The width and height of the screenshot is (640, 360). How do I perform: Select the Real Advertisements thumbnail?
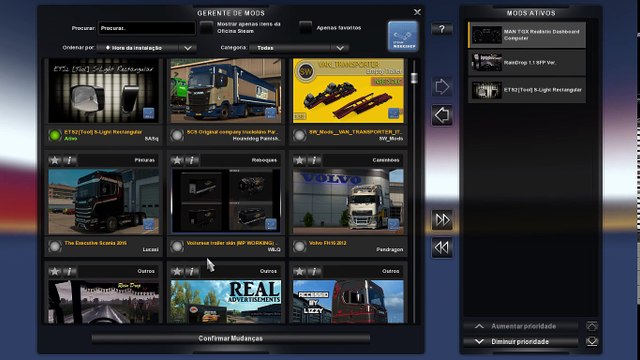click(226, 302)
